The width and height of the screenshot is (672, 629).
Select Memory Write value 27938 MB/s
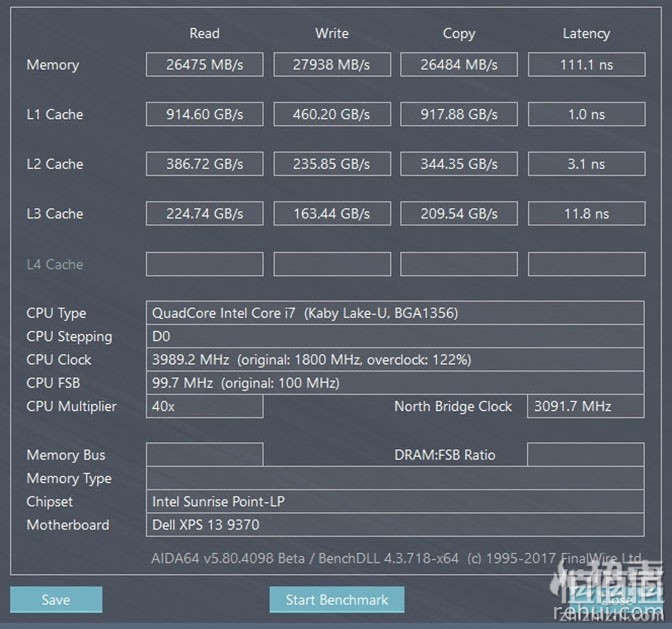point(332,65)
